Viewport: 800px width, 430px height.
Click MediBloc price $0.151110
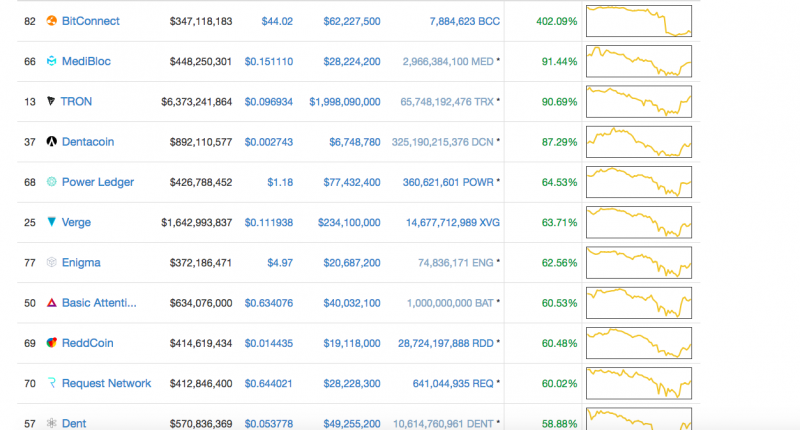pos(269,62)
